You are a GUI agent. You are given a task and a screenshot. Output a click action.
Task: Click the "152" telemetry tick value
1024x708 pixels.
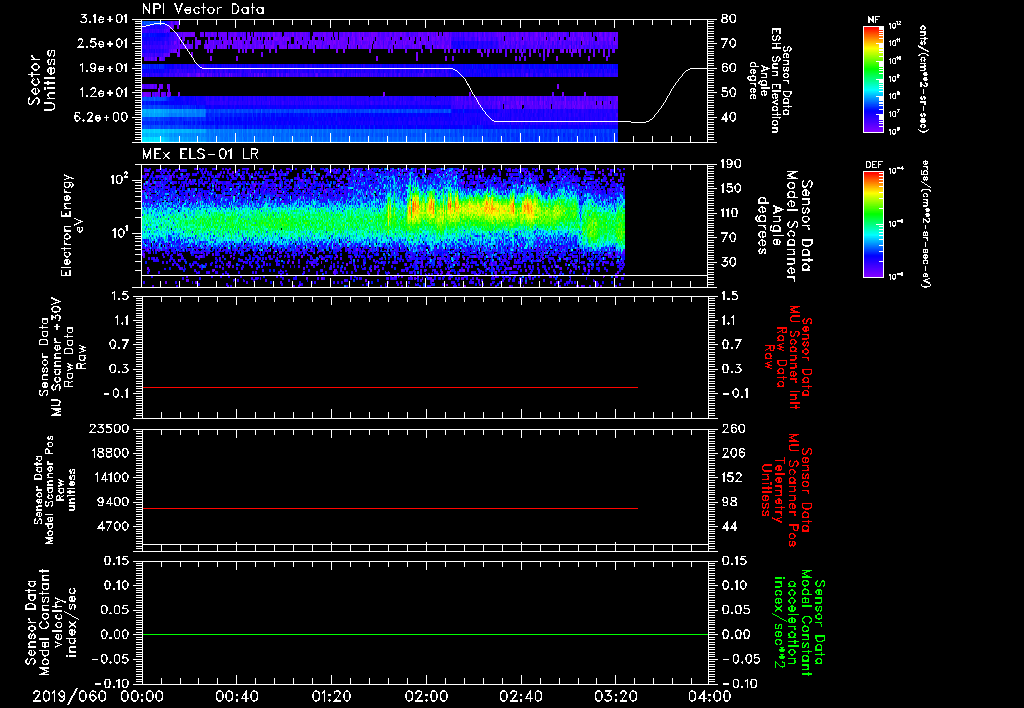click(731, 477)
